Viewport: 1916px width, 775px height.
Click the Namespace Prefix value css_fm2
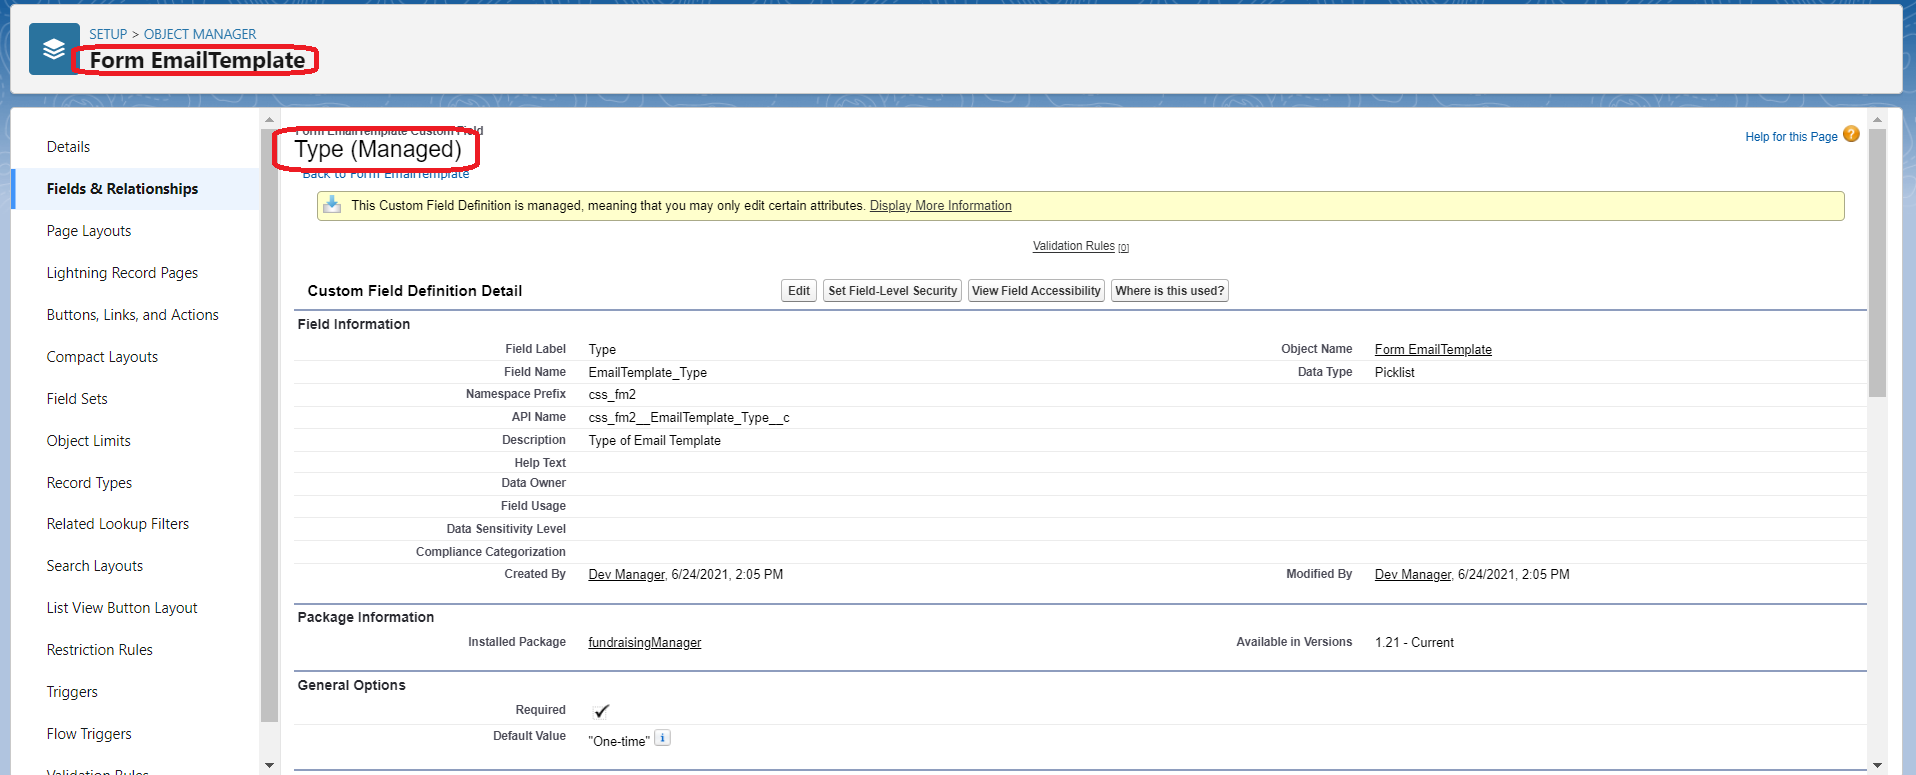(x=612, y=395)
